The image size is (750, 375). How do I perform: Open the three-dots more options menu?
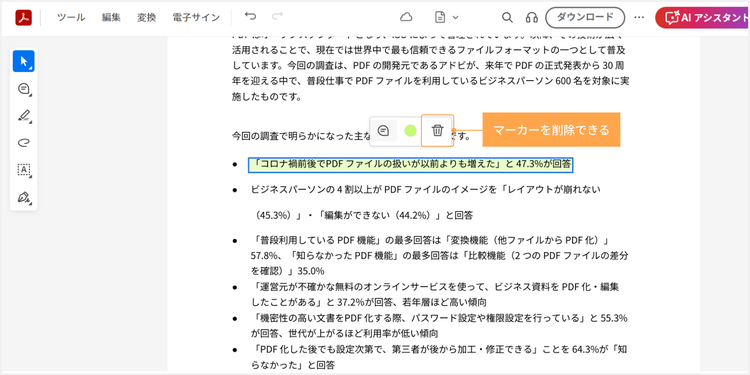click(x=639, y=17)
